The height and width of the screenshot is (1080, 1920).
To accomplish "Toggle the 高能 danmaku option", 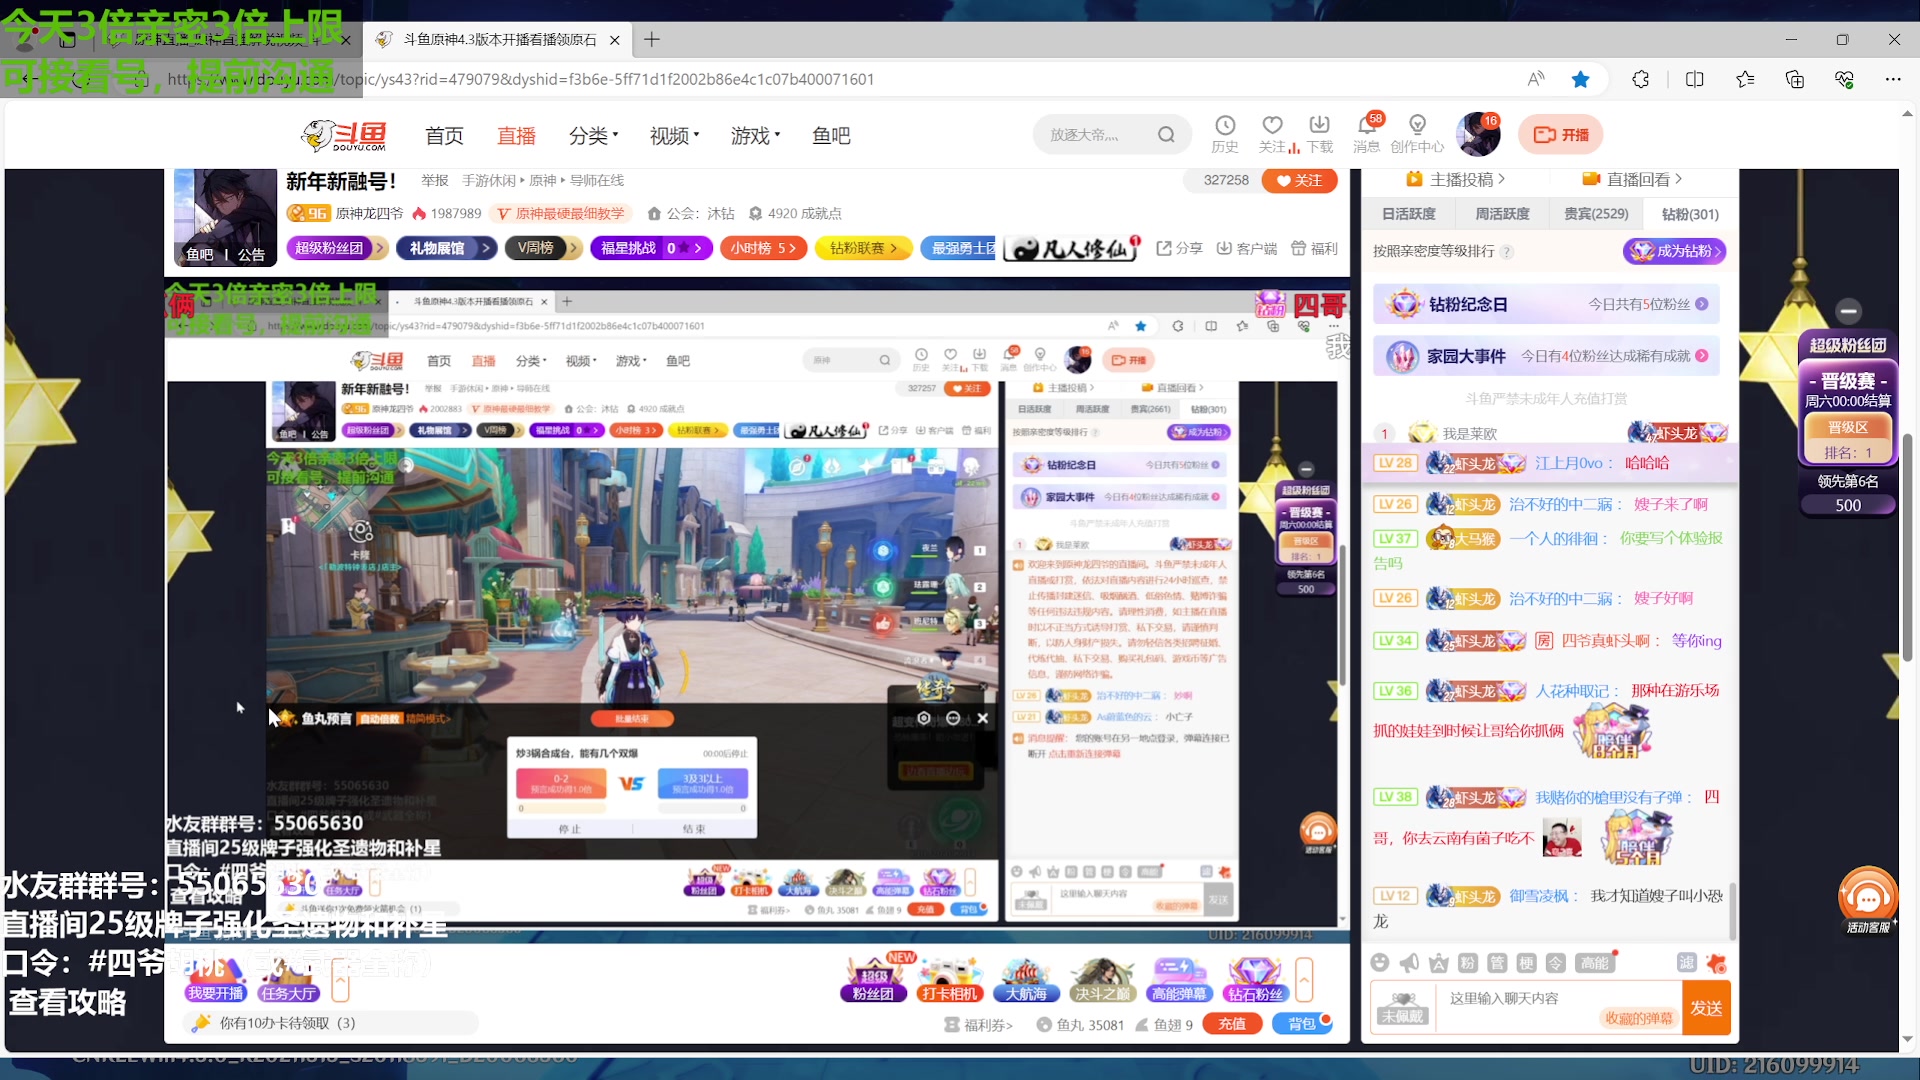I will (x=1594, y=963).
